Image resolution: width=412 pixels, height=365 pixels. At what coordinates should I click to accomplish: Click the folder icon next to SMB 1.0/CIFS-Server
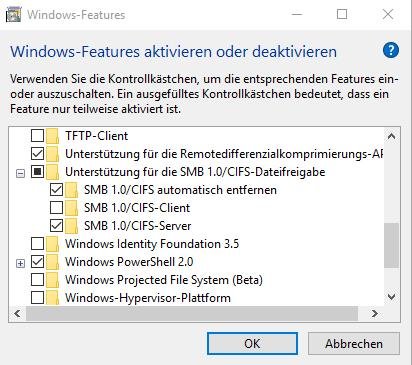click(x=71, y=226)
